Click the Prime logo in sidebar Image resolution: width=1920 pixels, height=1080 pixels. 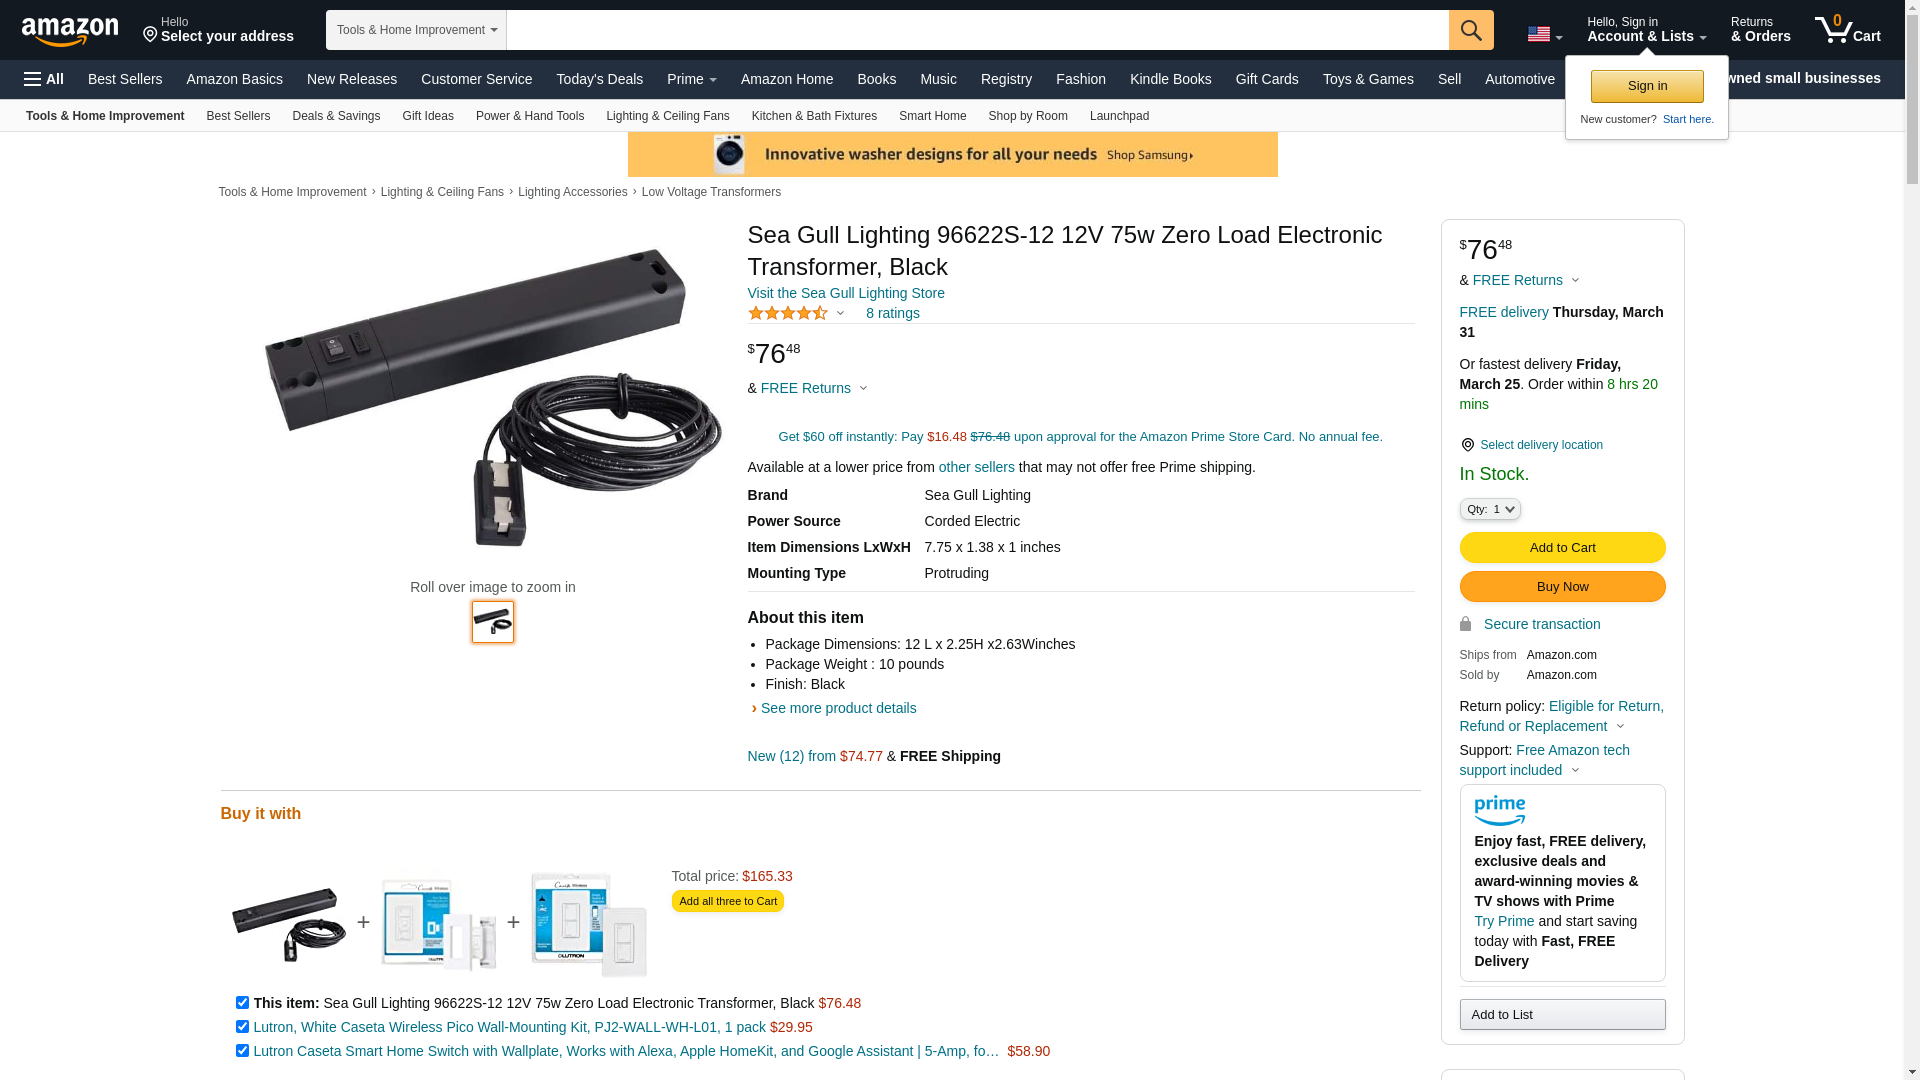tap(1499, 810)
